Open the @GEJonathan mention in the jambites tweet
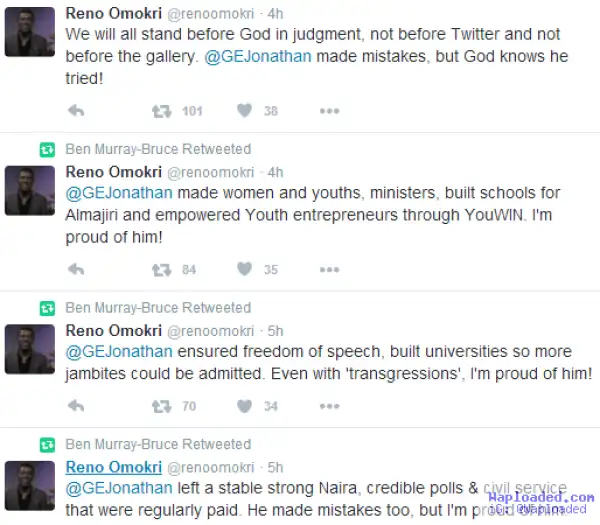The height and width of the screenshot is (525, 600). click(x=119, y=352)
